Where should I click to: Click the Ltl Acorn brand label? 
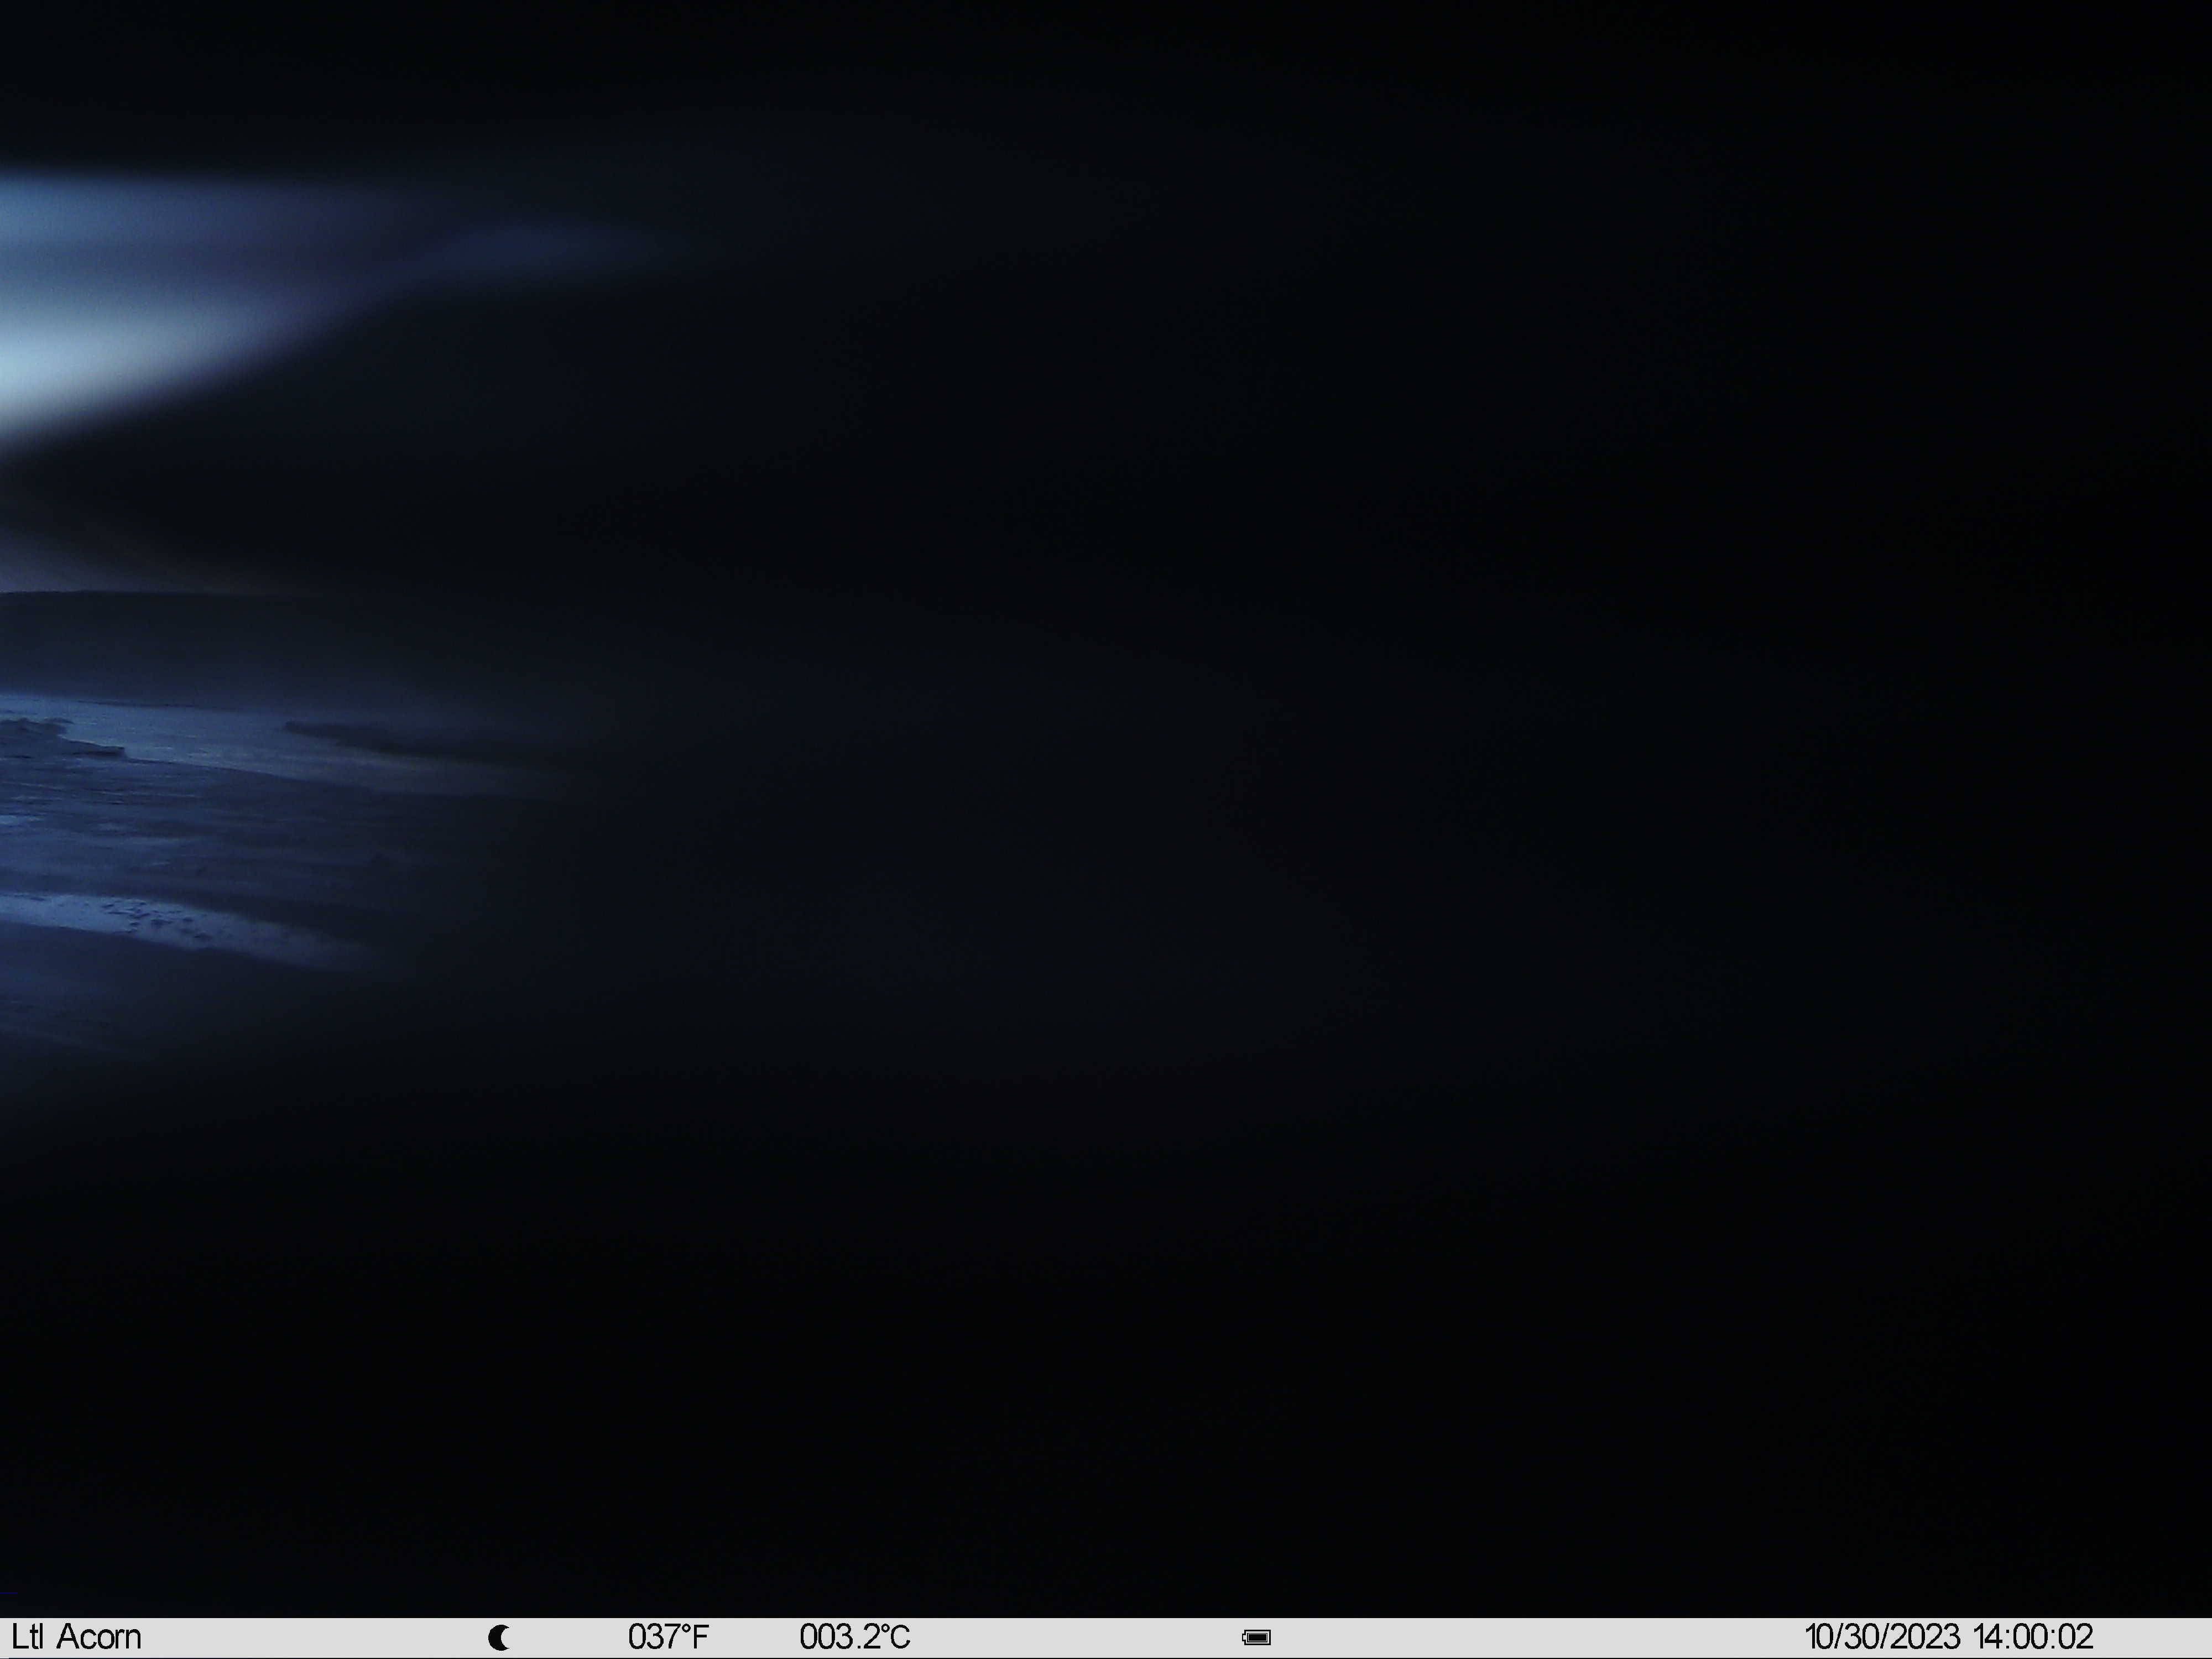76,1637
